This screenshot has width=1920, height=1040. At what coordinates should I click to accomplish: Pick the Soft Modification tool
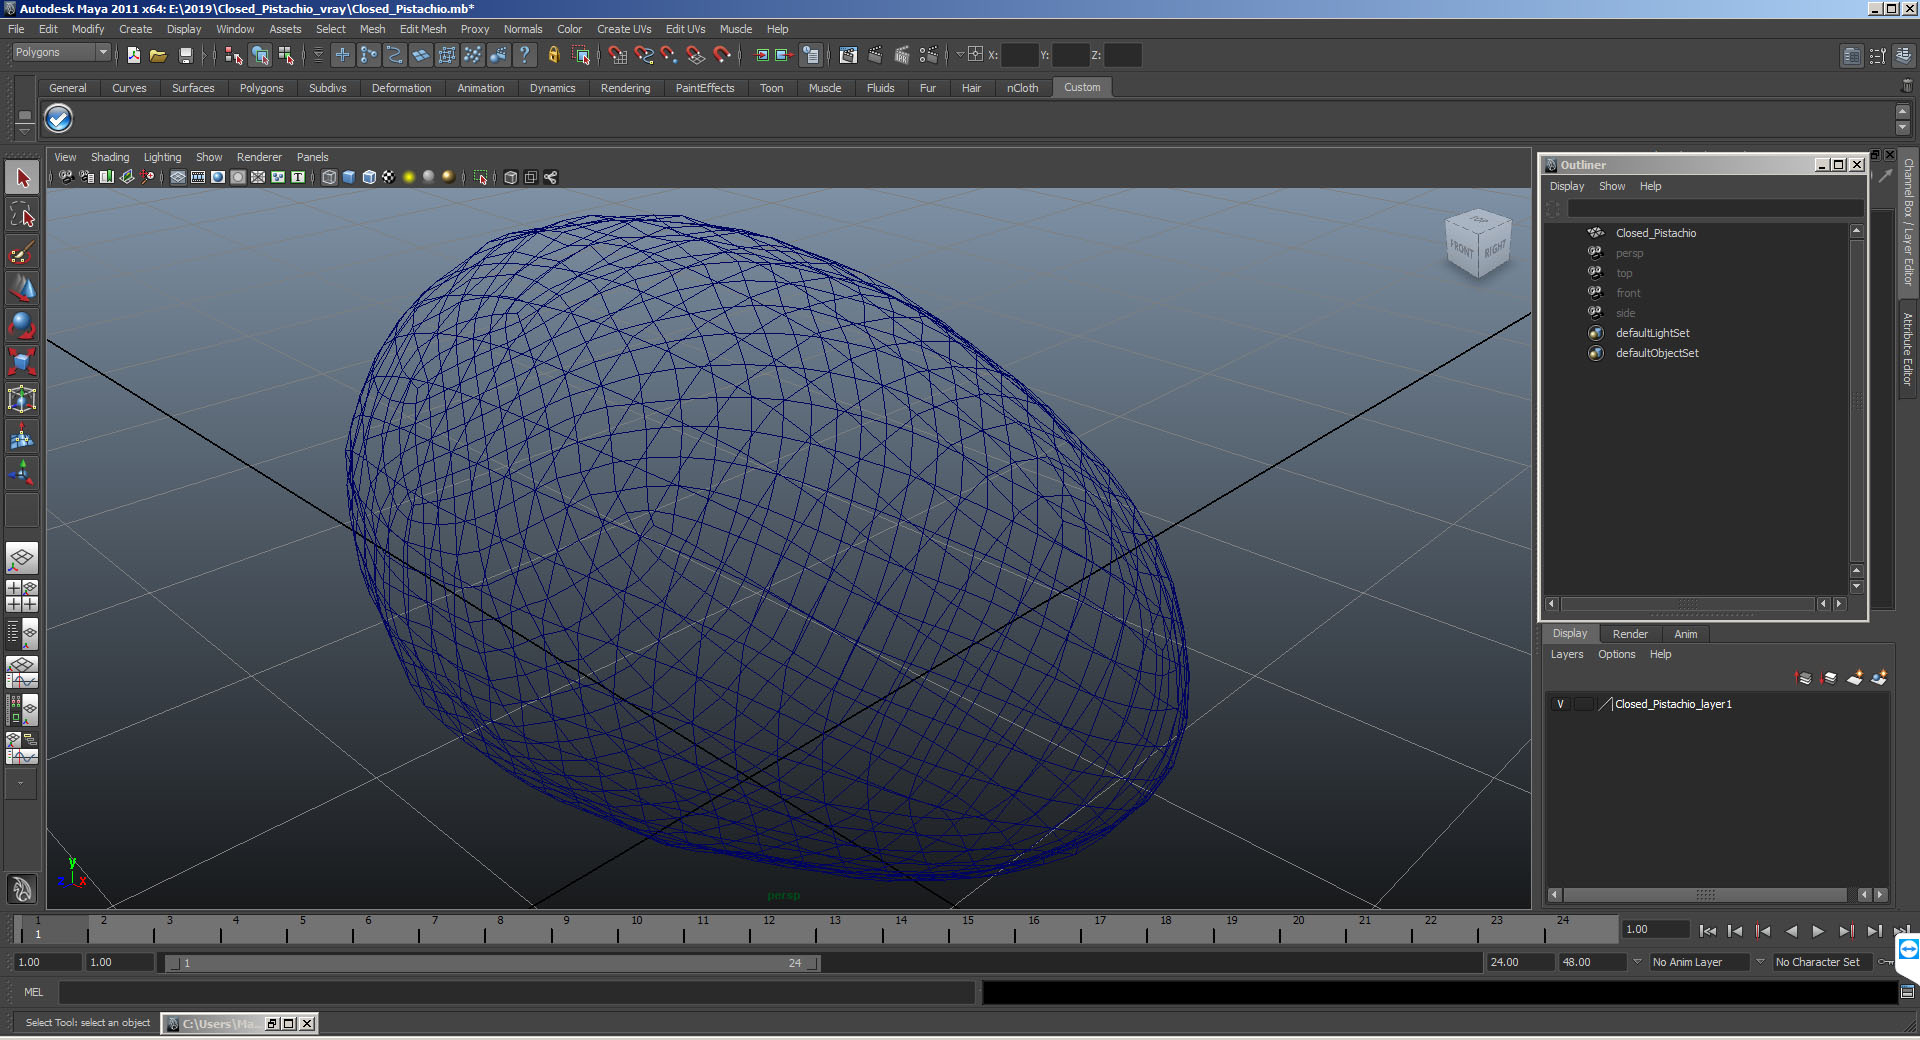22,436
